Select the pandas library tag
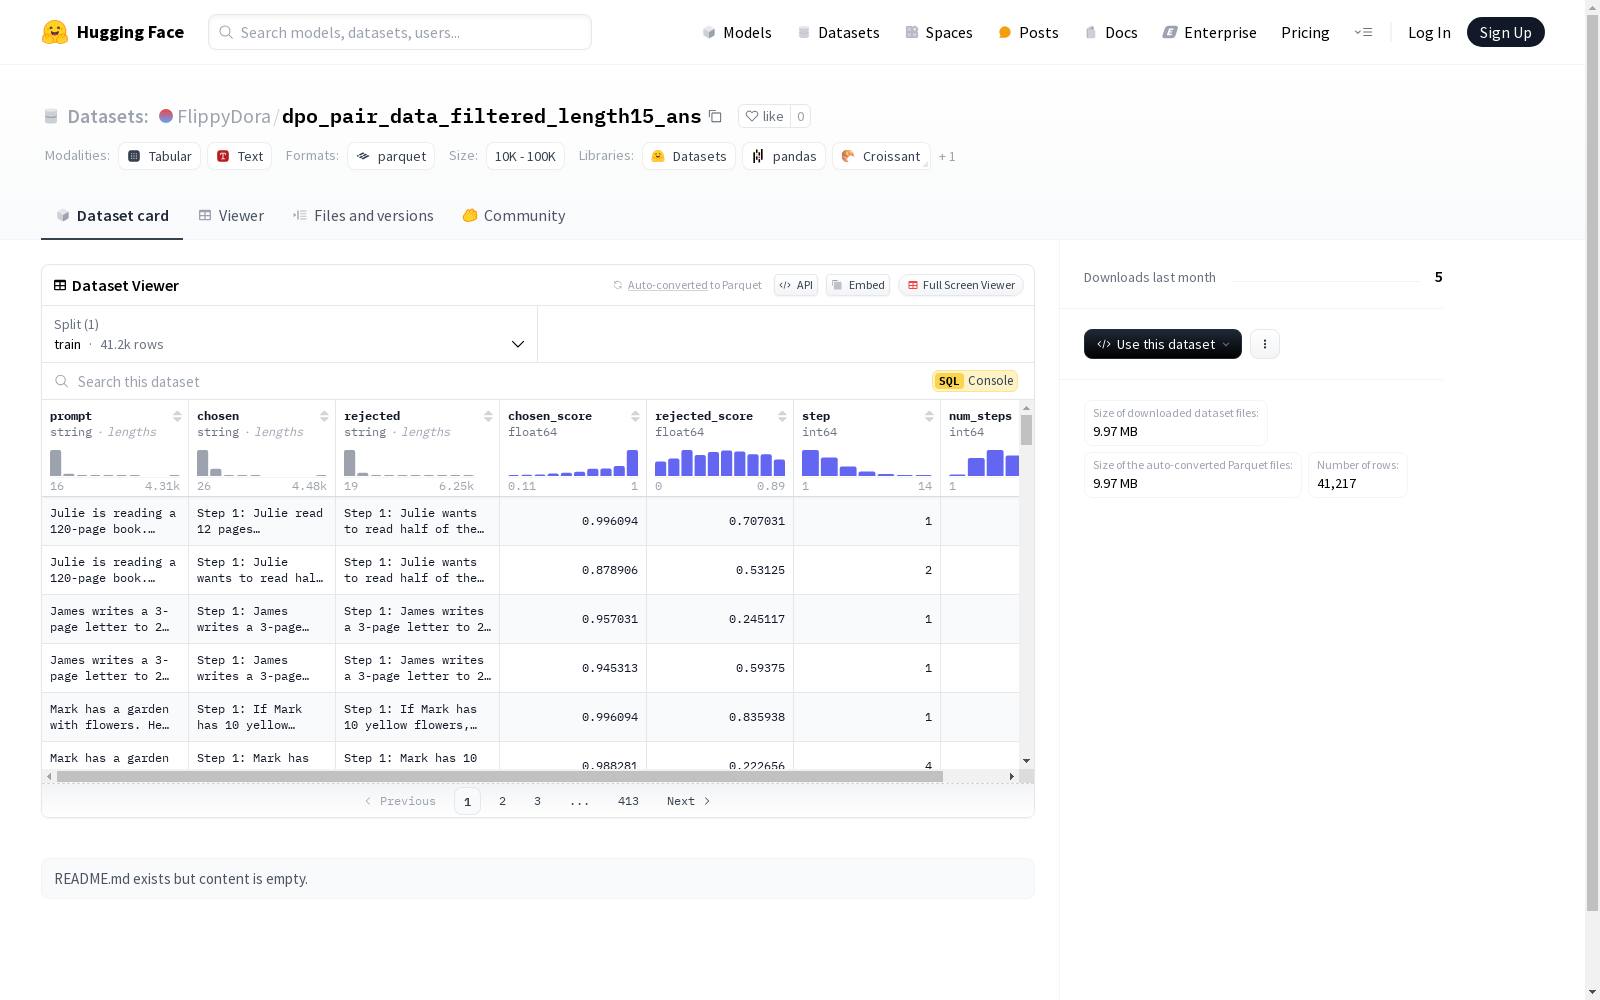The height and width of the screenshot is (1000, 1600). click(784, 156)
